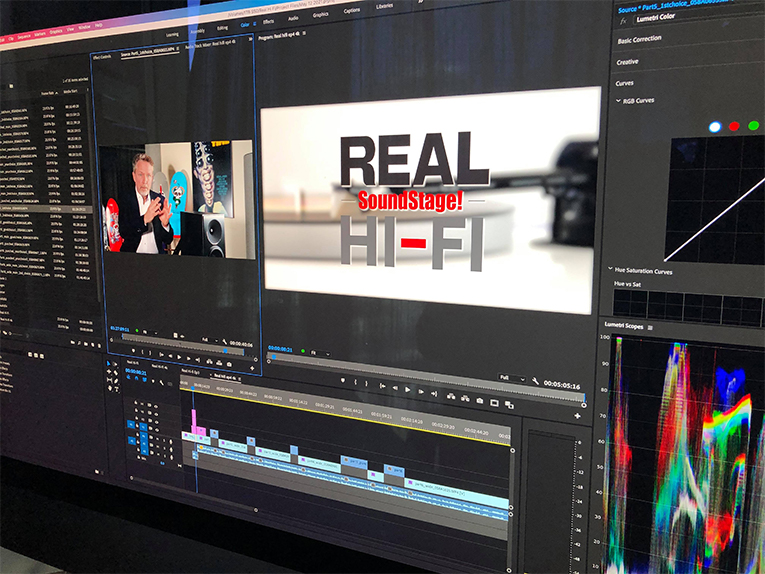The height and width of the screenshot is (574, 765).
Task: Open Program monitor playback resolution dropdown
Action: pos(512,377)
